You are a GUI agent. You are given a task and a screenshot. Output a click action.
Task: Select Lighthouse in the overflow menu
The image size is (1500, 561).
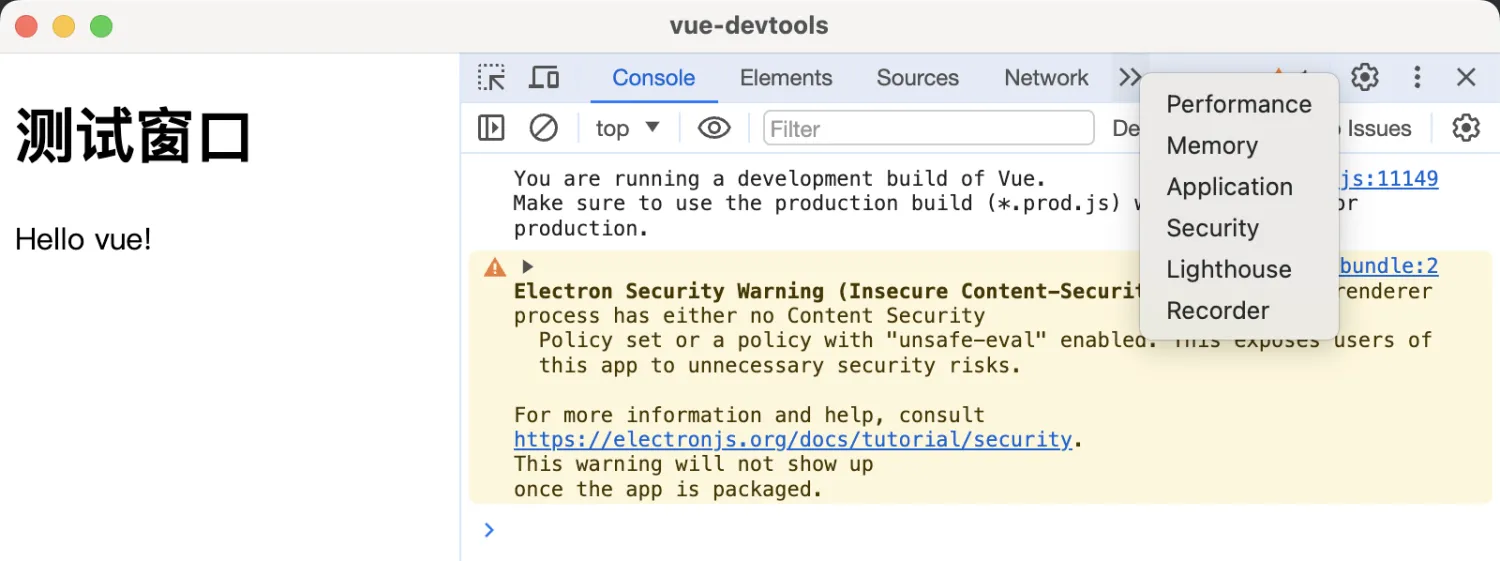tap(1228, 270)
